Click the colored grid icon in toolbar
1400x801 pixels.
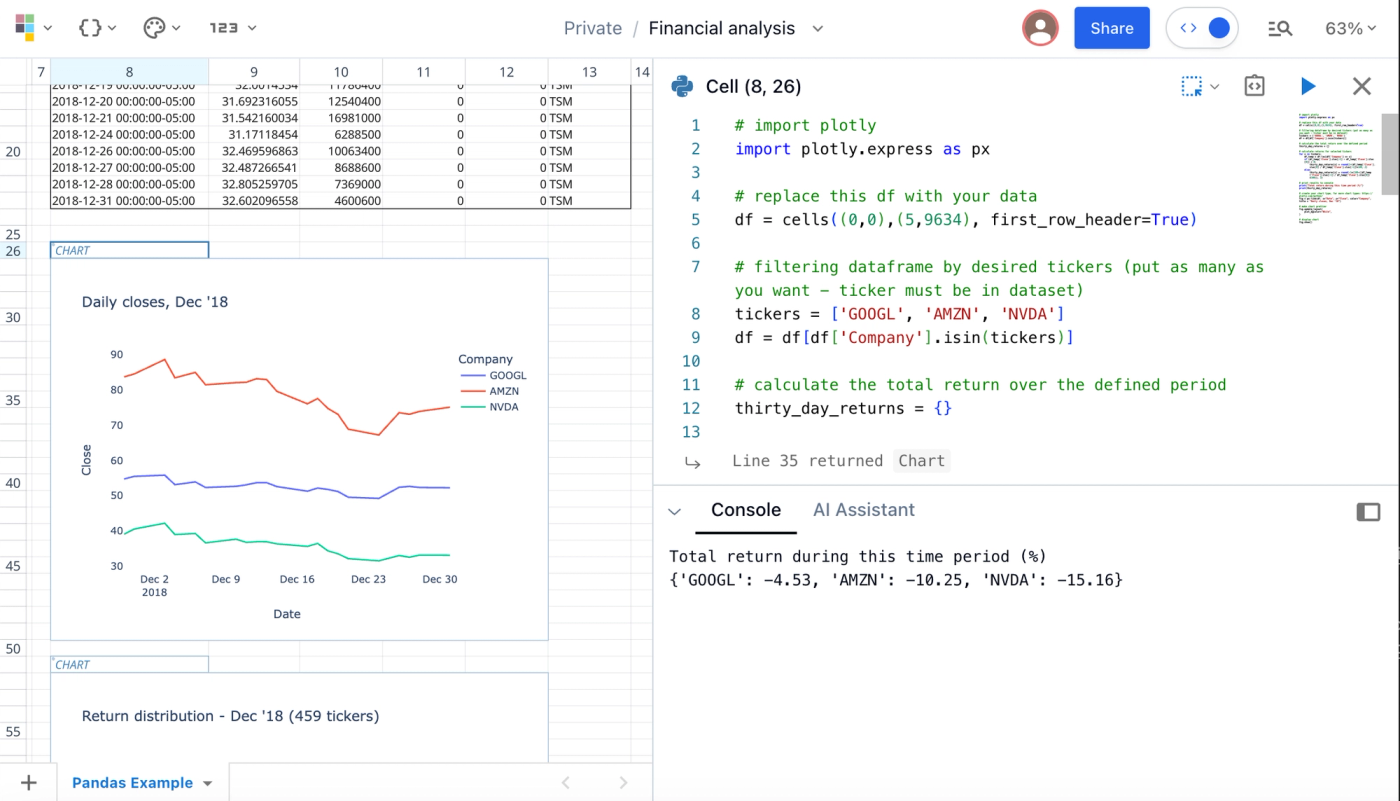click(27, 26)
